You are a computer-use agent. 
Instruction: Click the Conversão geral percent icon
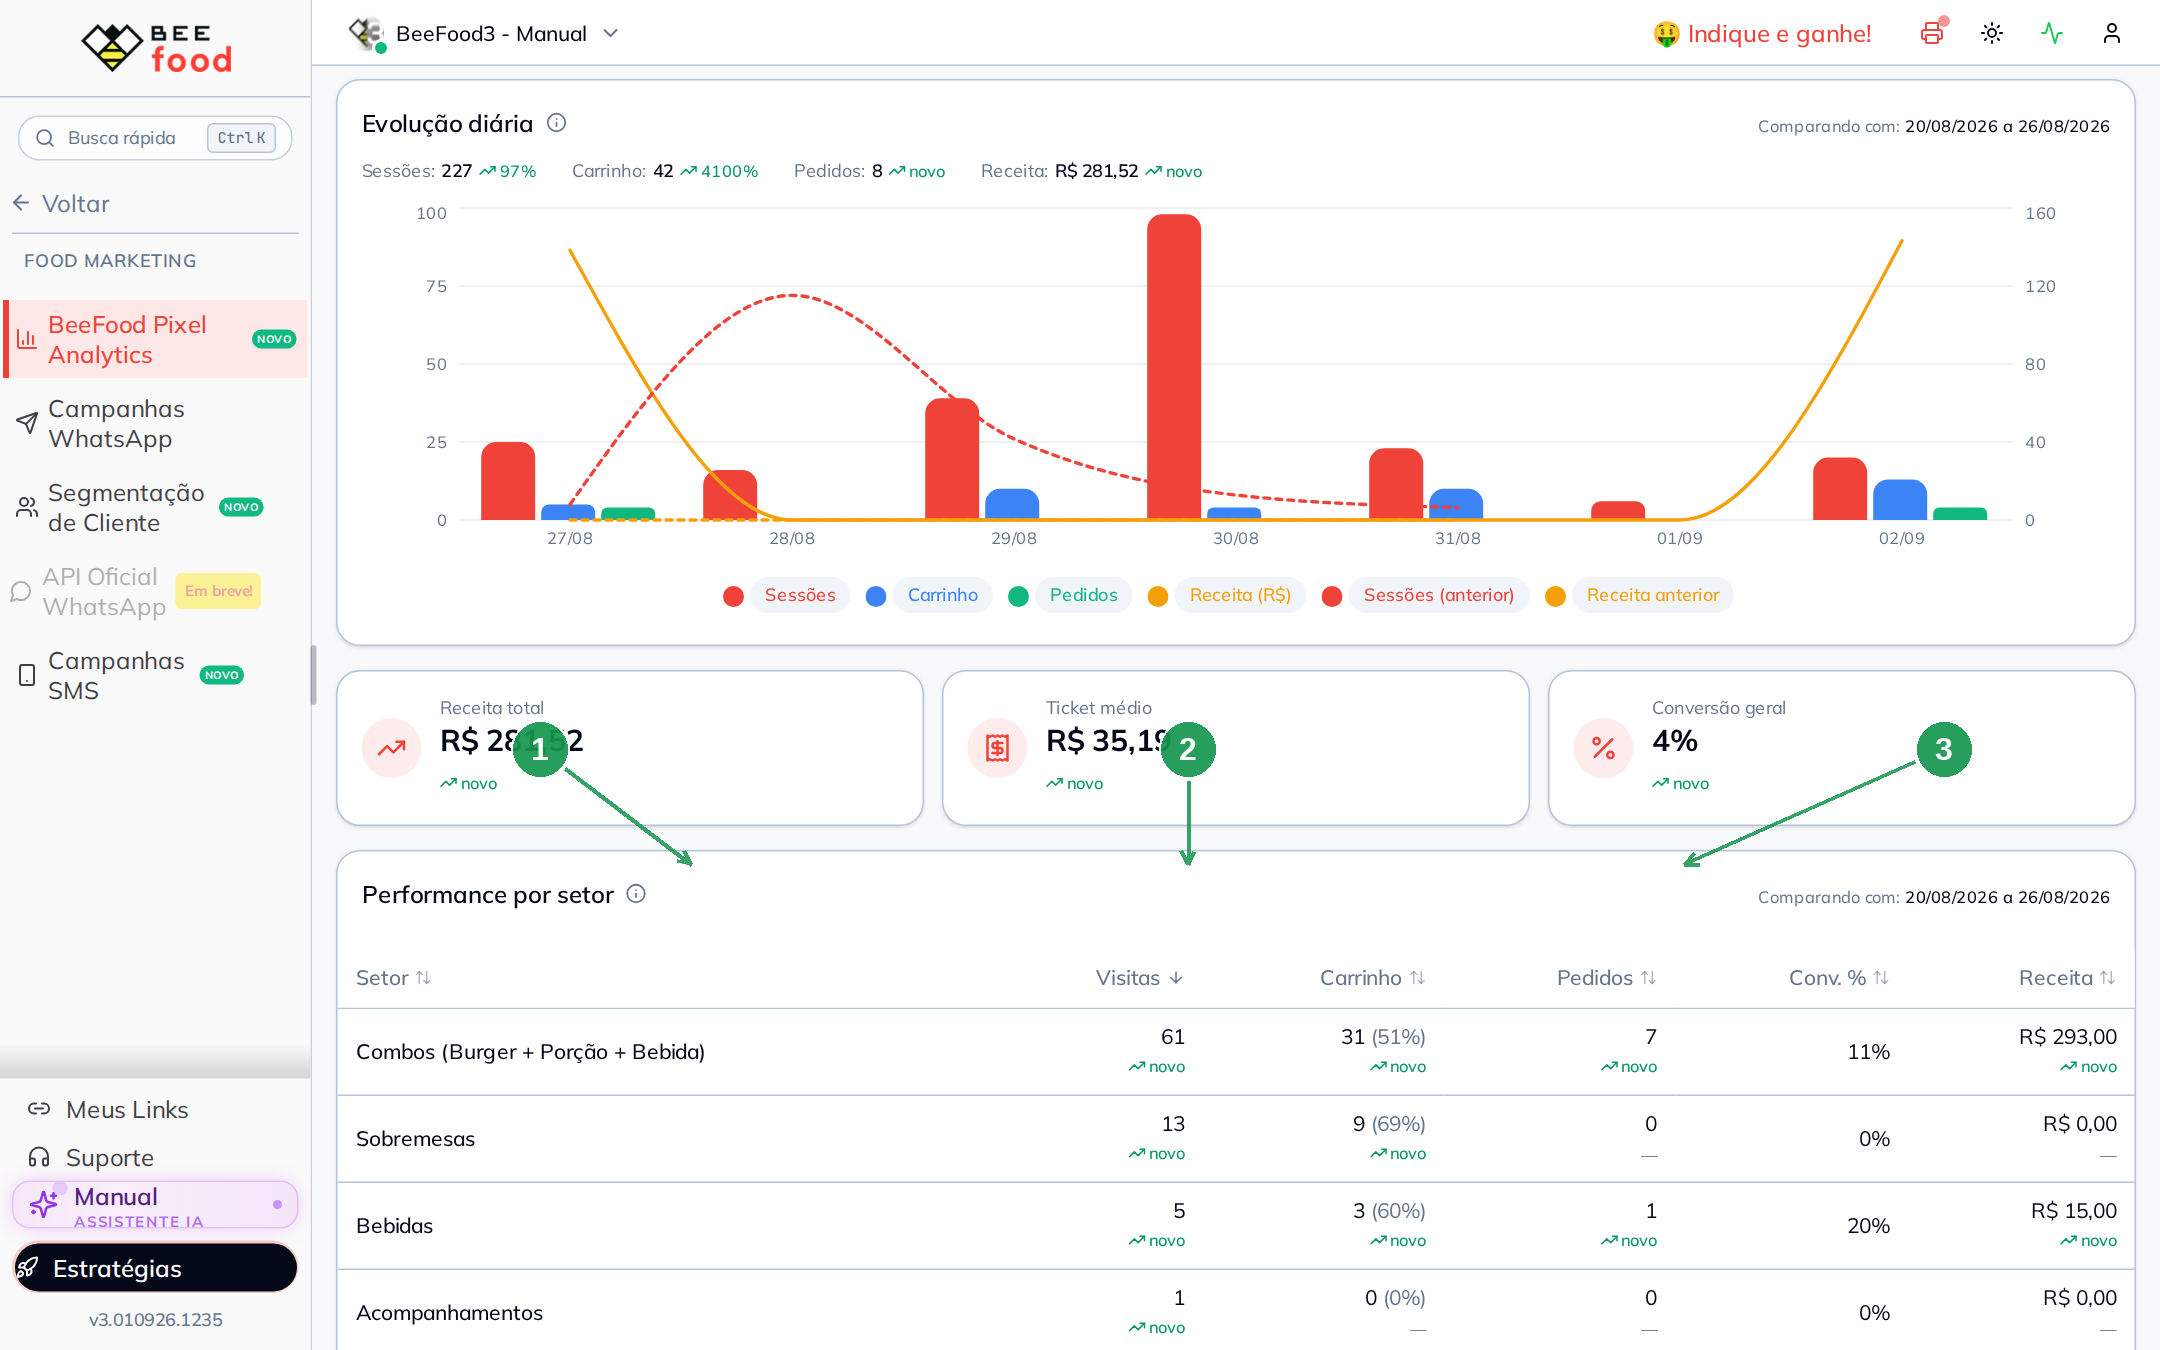[x=1603, y=747]
